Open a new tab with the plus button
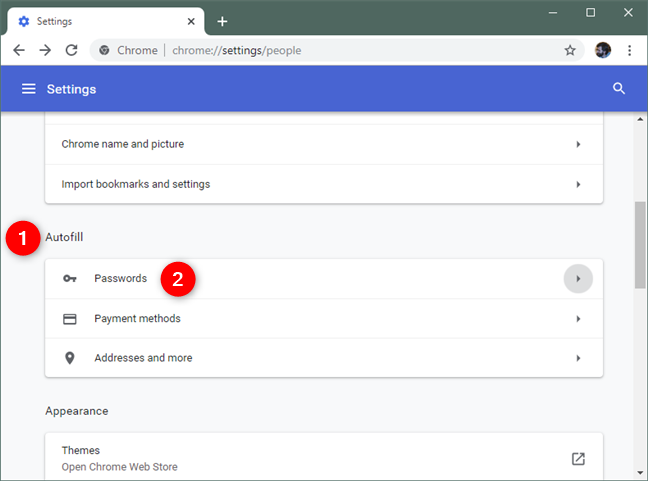The width and height of the screenshot is (648, 481). pos(222,21)
